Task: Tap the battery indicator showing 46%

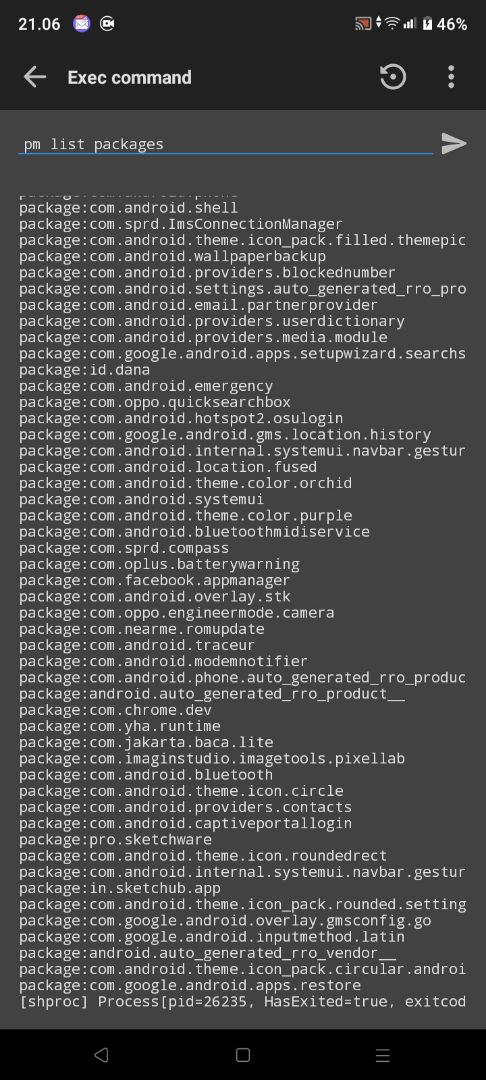Action: (445, 24)
